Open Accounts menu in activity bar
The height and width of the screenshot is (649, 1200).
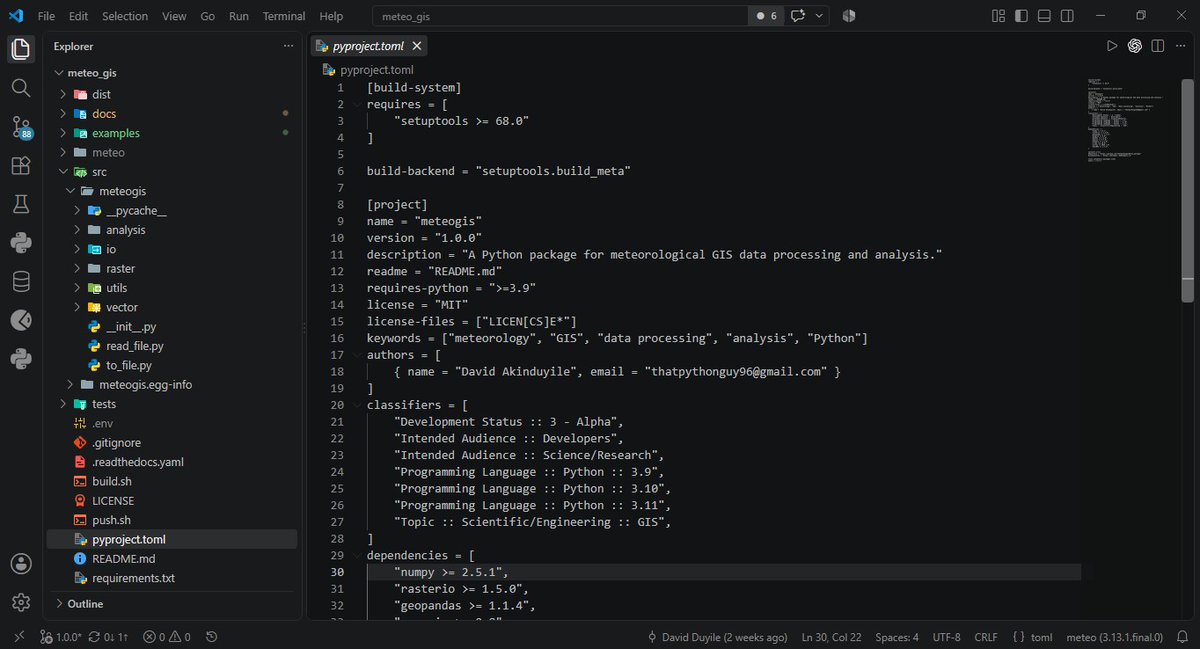coord(21,564)
